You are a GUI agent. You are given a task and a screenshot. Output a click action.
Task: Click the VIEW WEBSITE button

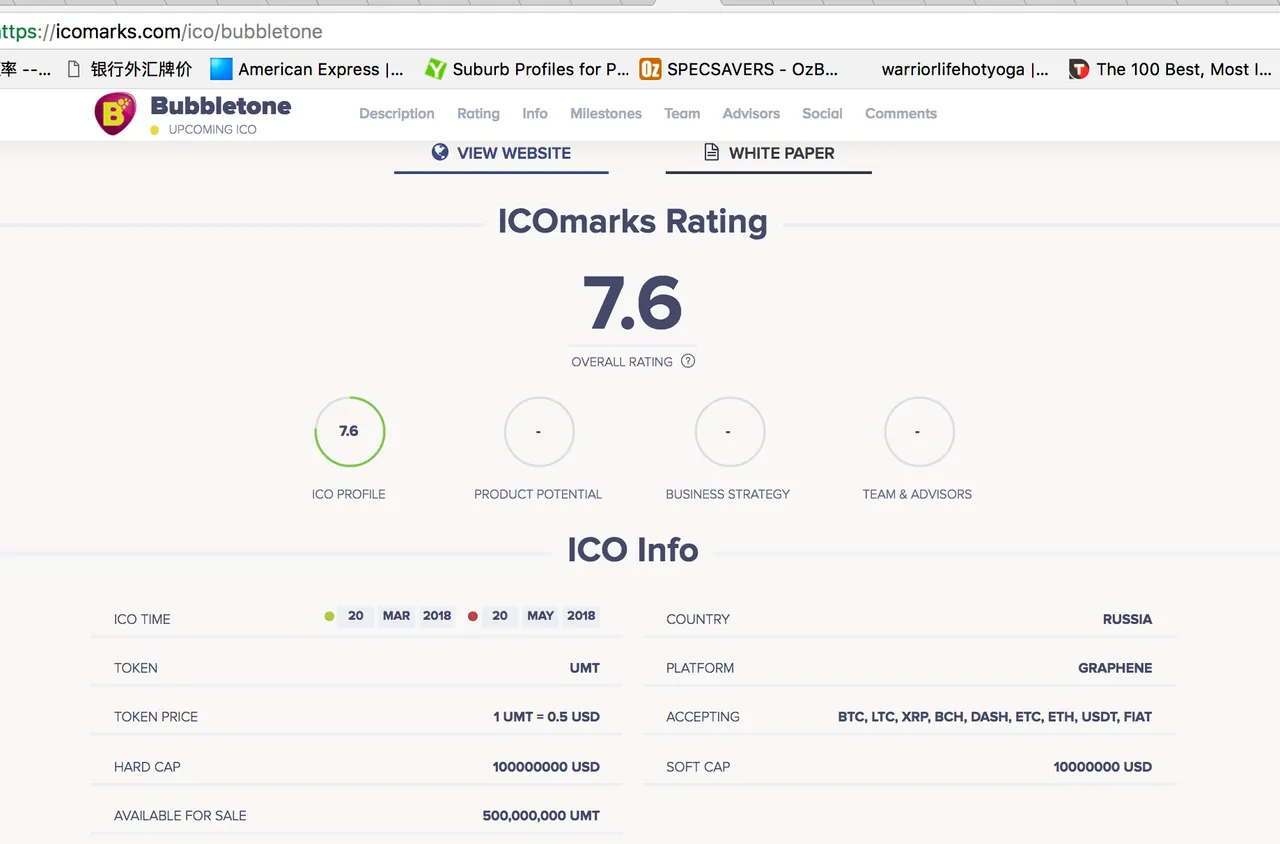pos(501,154)
